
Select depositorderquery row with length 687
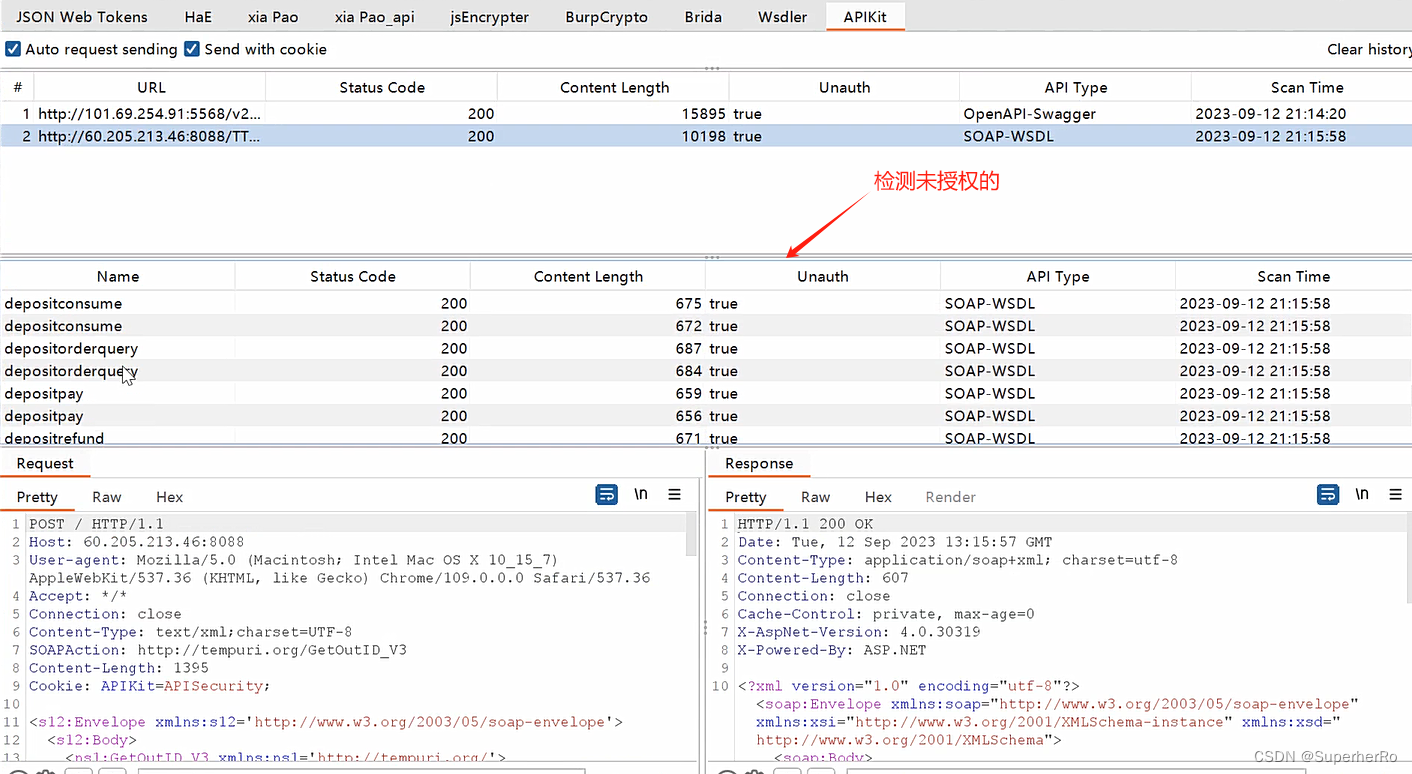[x=706, y=348]
